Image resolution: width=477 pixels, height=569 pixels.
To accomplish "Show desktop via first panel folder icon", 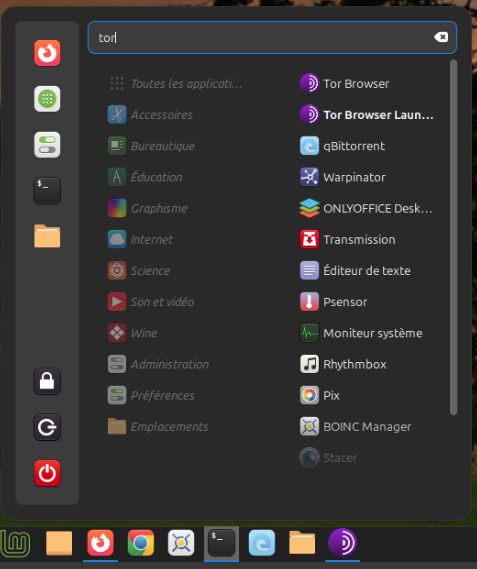I will (x=59, y=543).
